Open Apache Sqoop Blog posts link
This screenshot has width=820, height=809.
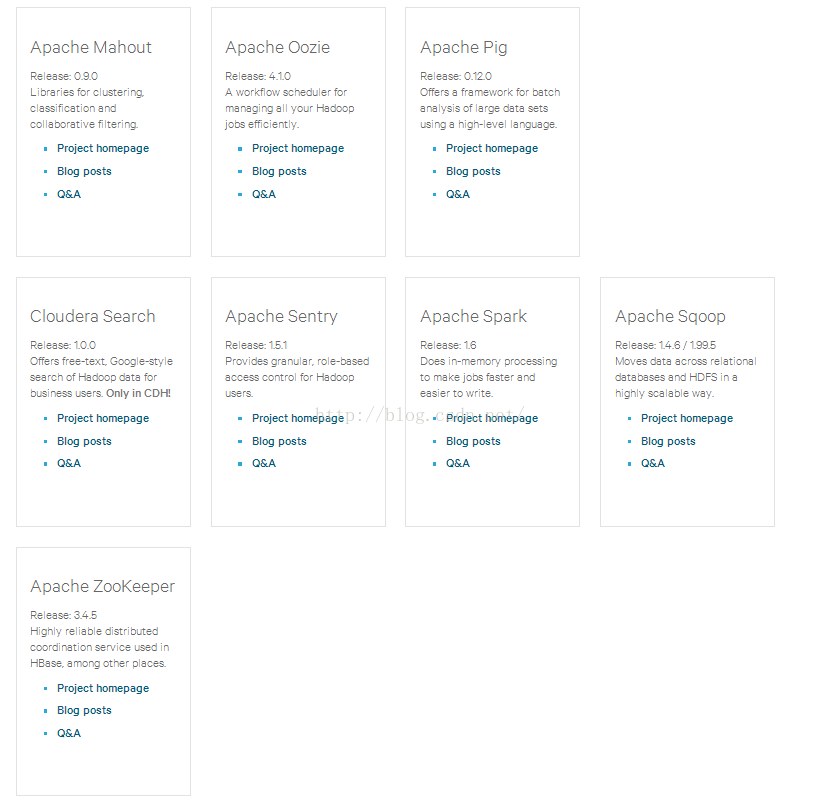[668, 441]
